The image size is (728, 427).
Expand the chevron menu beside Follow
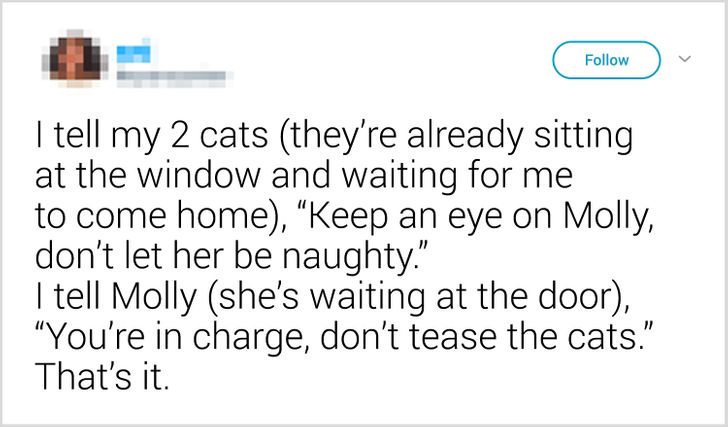pyautogui.click(x=685, y=60)
